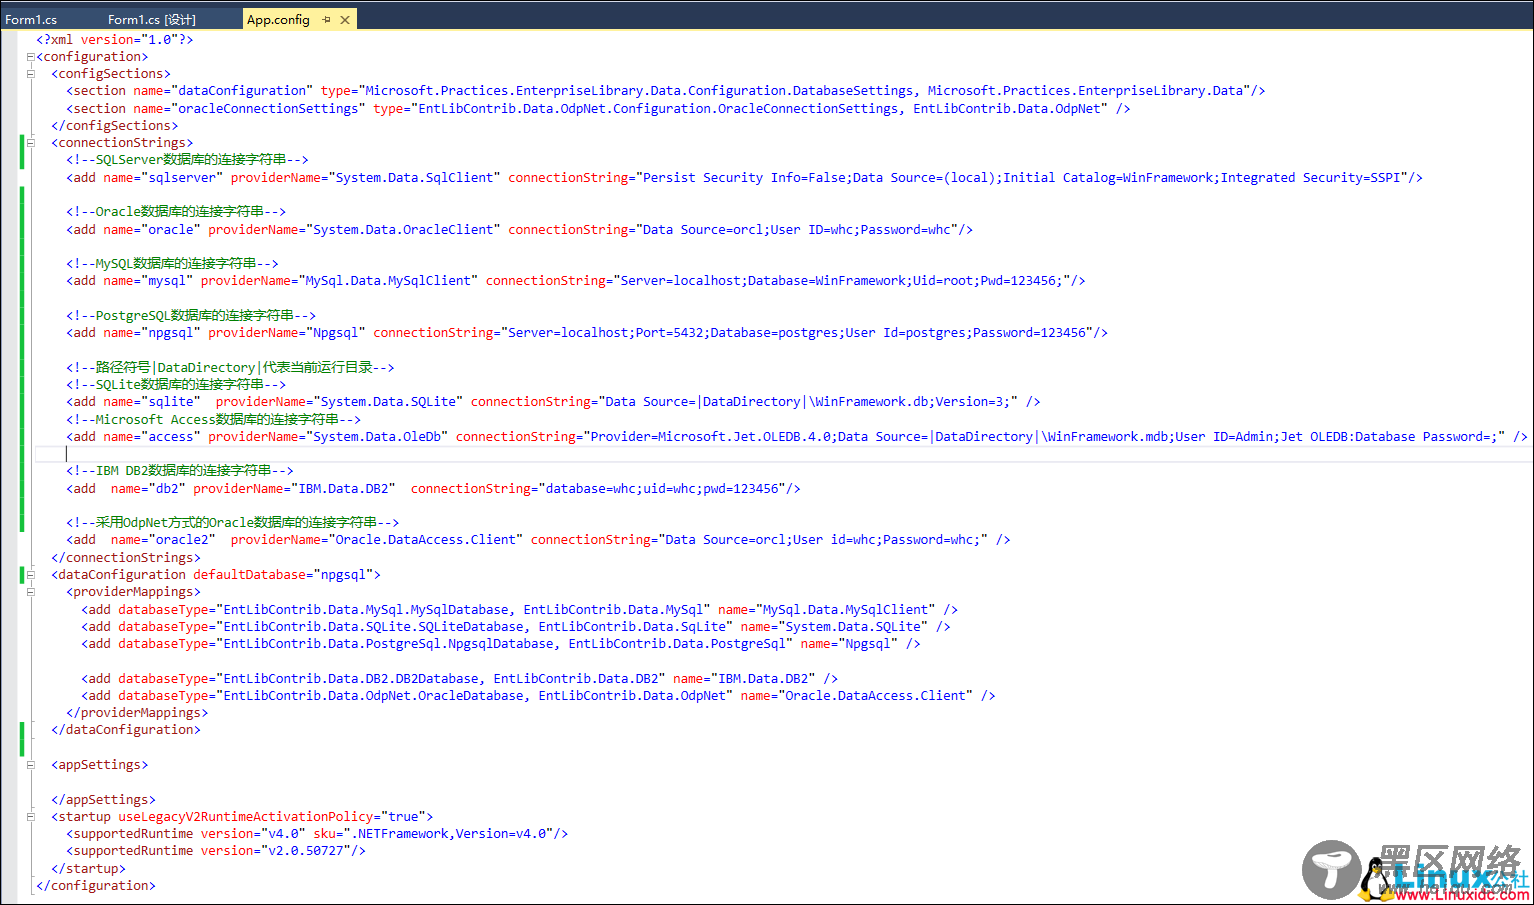Viewport: 1534px width, 905px height.
Task: Click the MySQL connection string comment
Action: pos(172,264)
